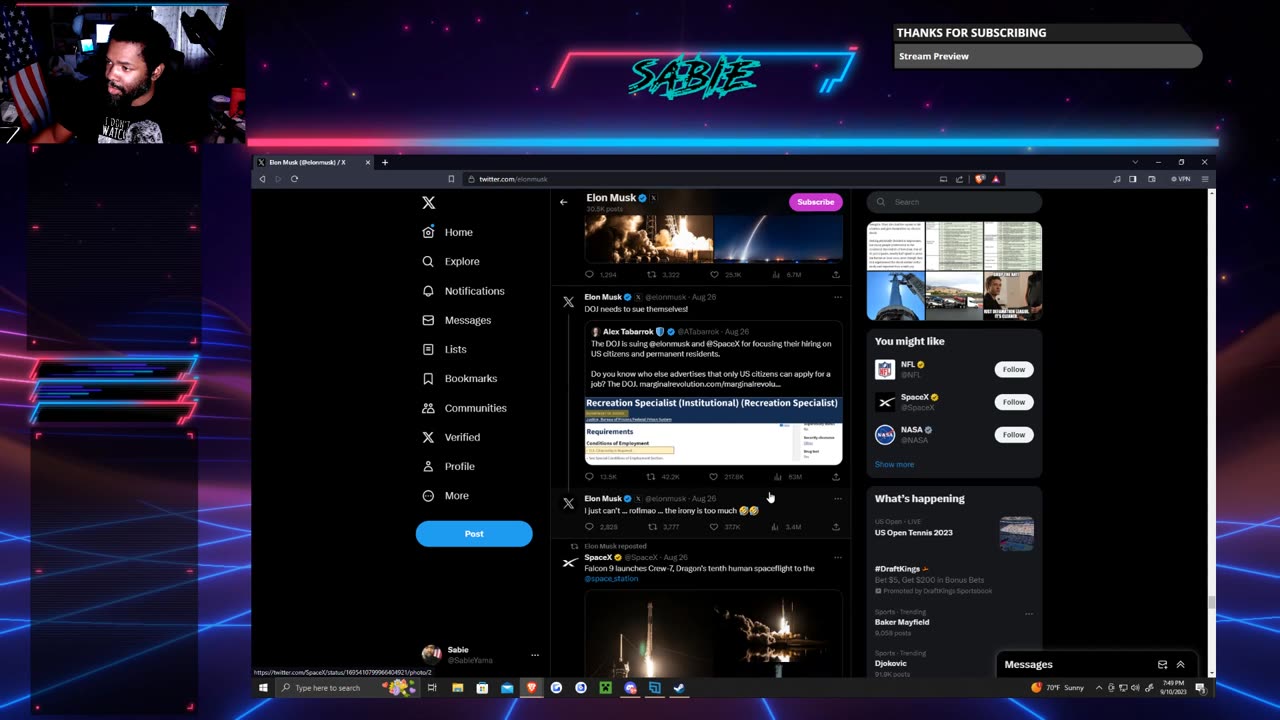The width and height of the screenshot is (1280, 720).
Task: Share the DOJ needs to sue themselves tweet
Action: (x=836, y=477)
